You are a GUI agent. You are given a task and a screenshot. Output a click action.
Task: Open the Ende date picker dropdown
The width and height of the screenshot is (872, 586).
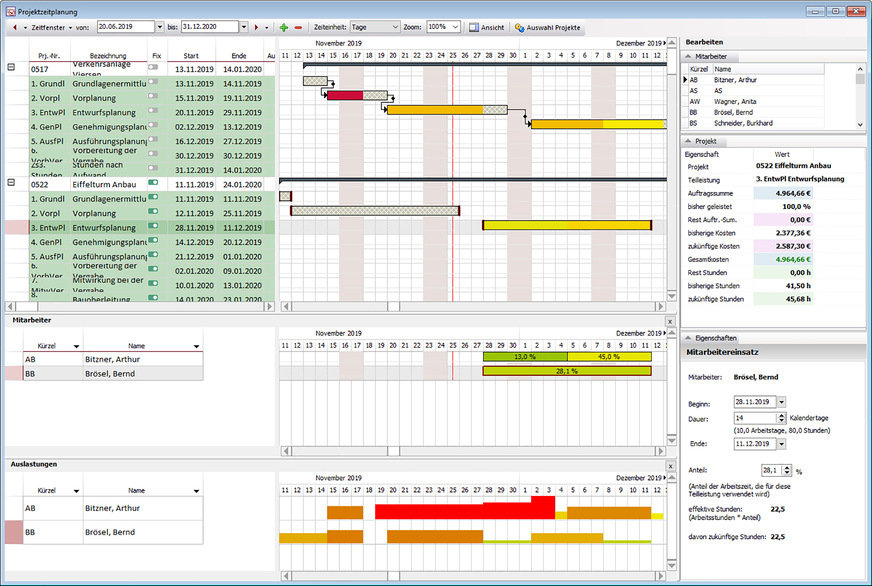point(781,444)
